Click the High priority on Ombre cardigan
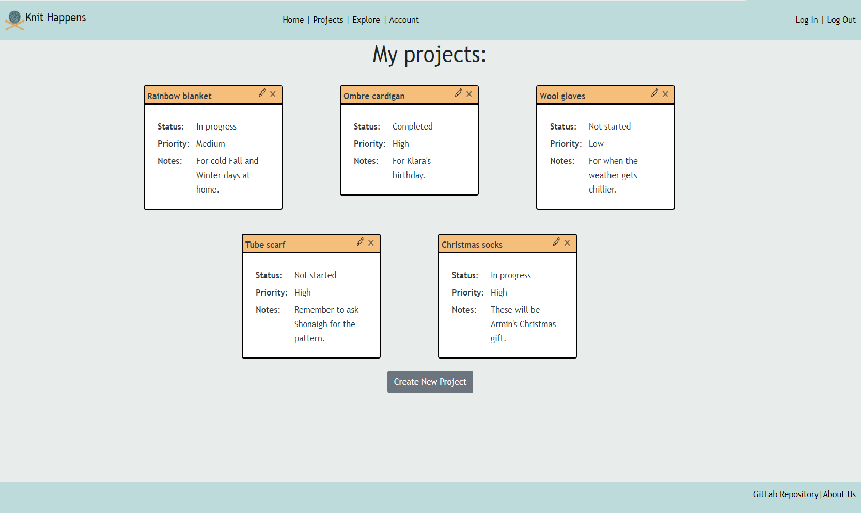Viewport: 861px width, 513px height. (401, 143)
